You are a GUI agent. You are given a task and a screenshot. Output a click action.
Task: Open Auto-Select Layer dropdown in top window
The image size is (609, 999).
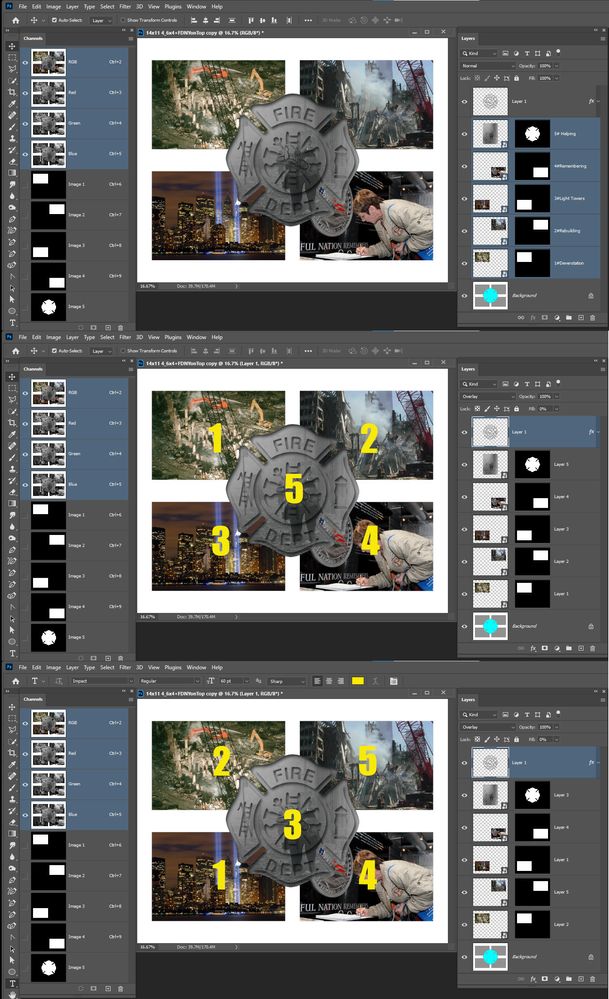(101, 20)
